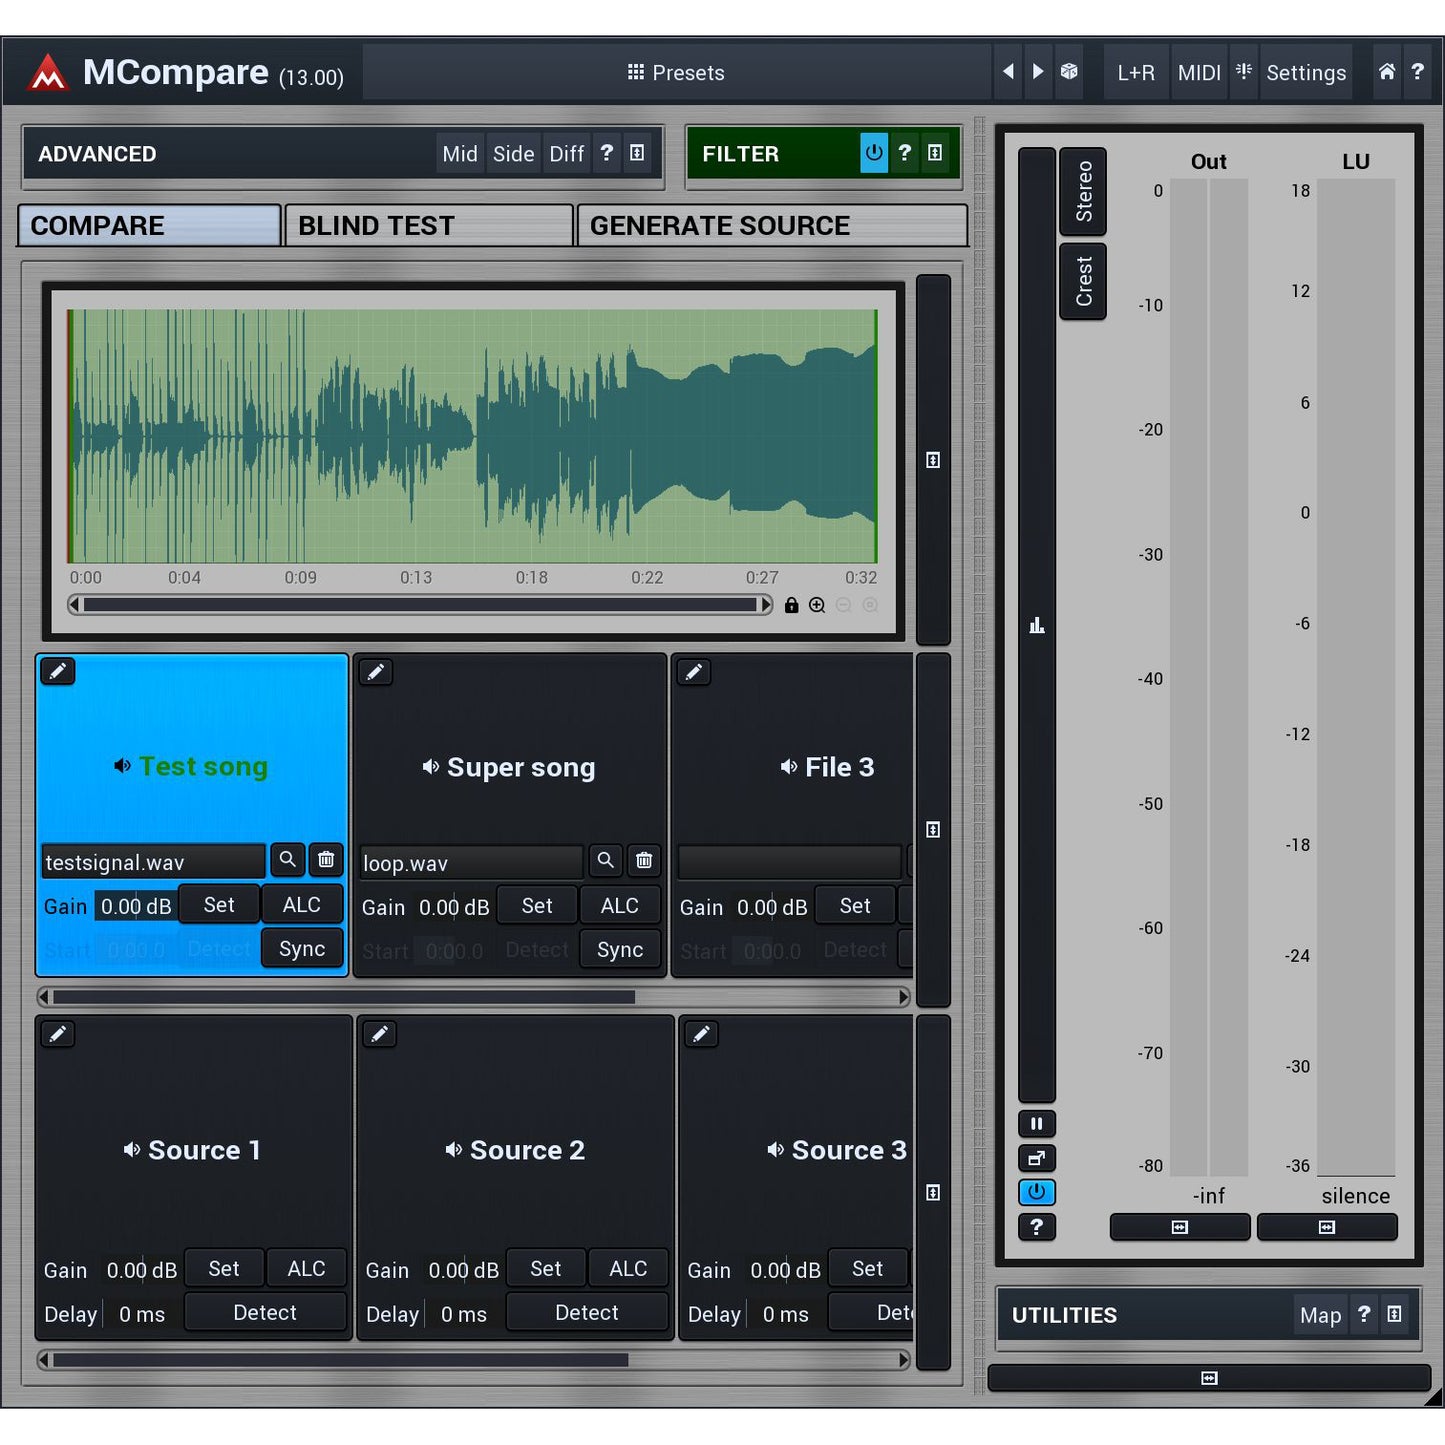The height and width of the screenshot is (1445, 1445).
Task: Toggle the meter power button on the right
Action: tap(1036, 1192)
